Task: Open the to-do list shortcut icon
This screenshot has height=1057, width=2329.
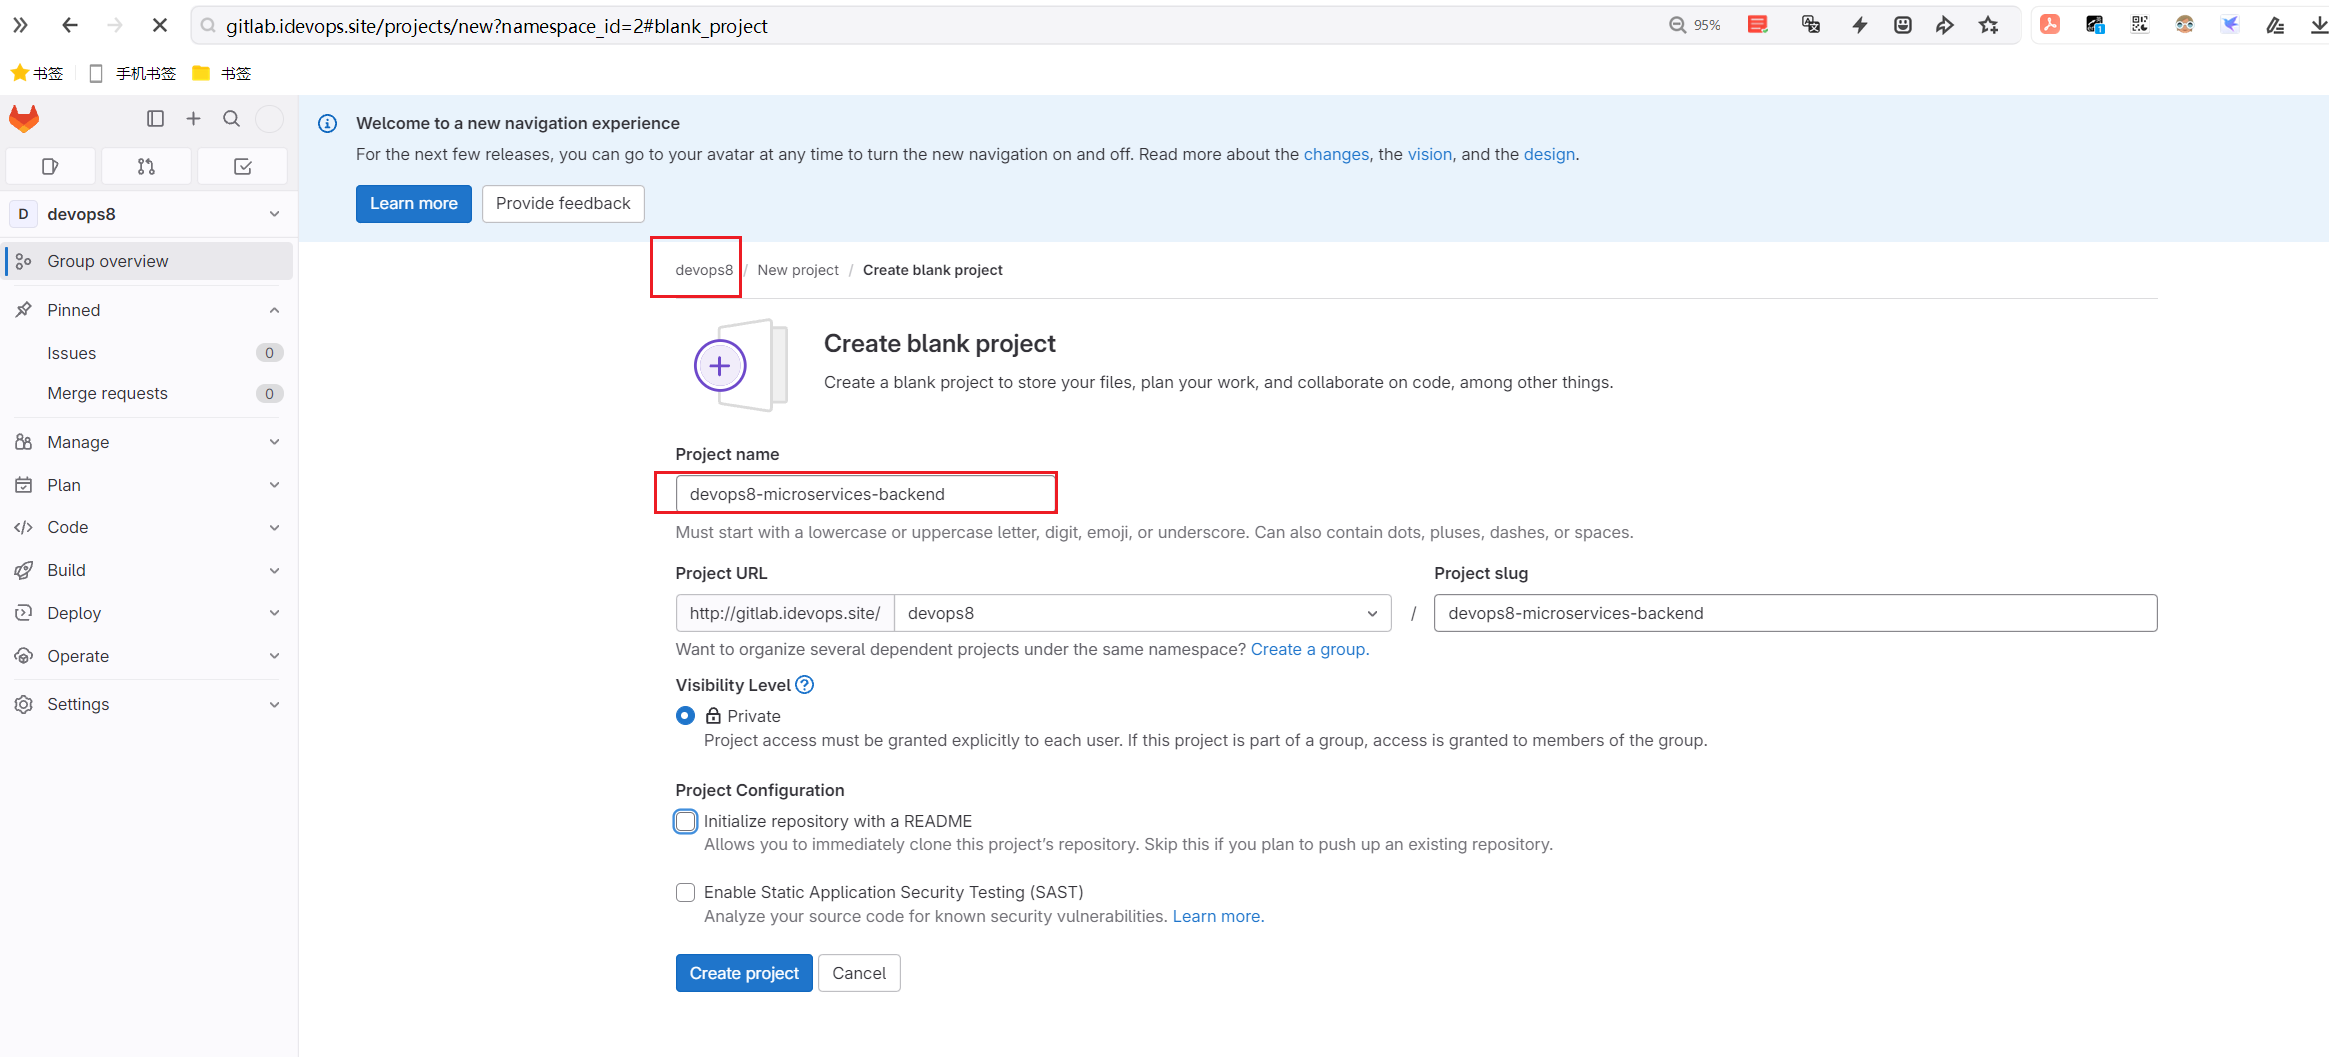Action: pos(242,166)
